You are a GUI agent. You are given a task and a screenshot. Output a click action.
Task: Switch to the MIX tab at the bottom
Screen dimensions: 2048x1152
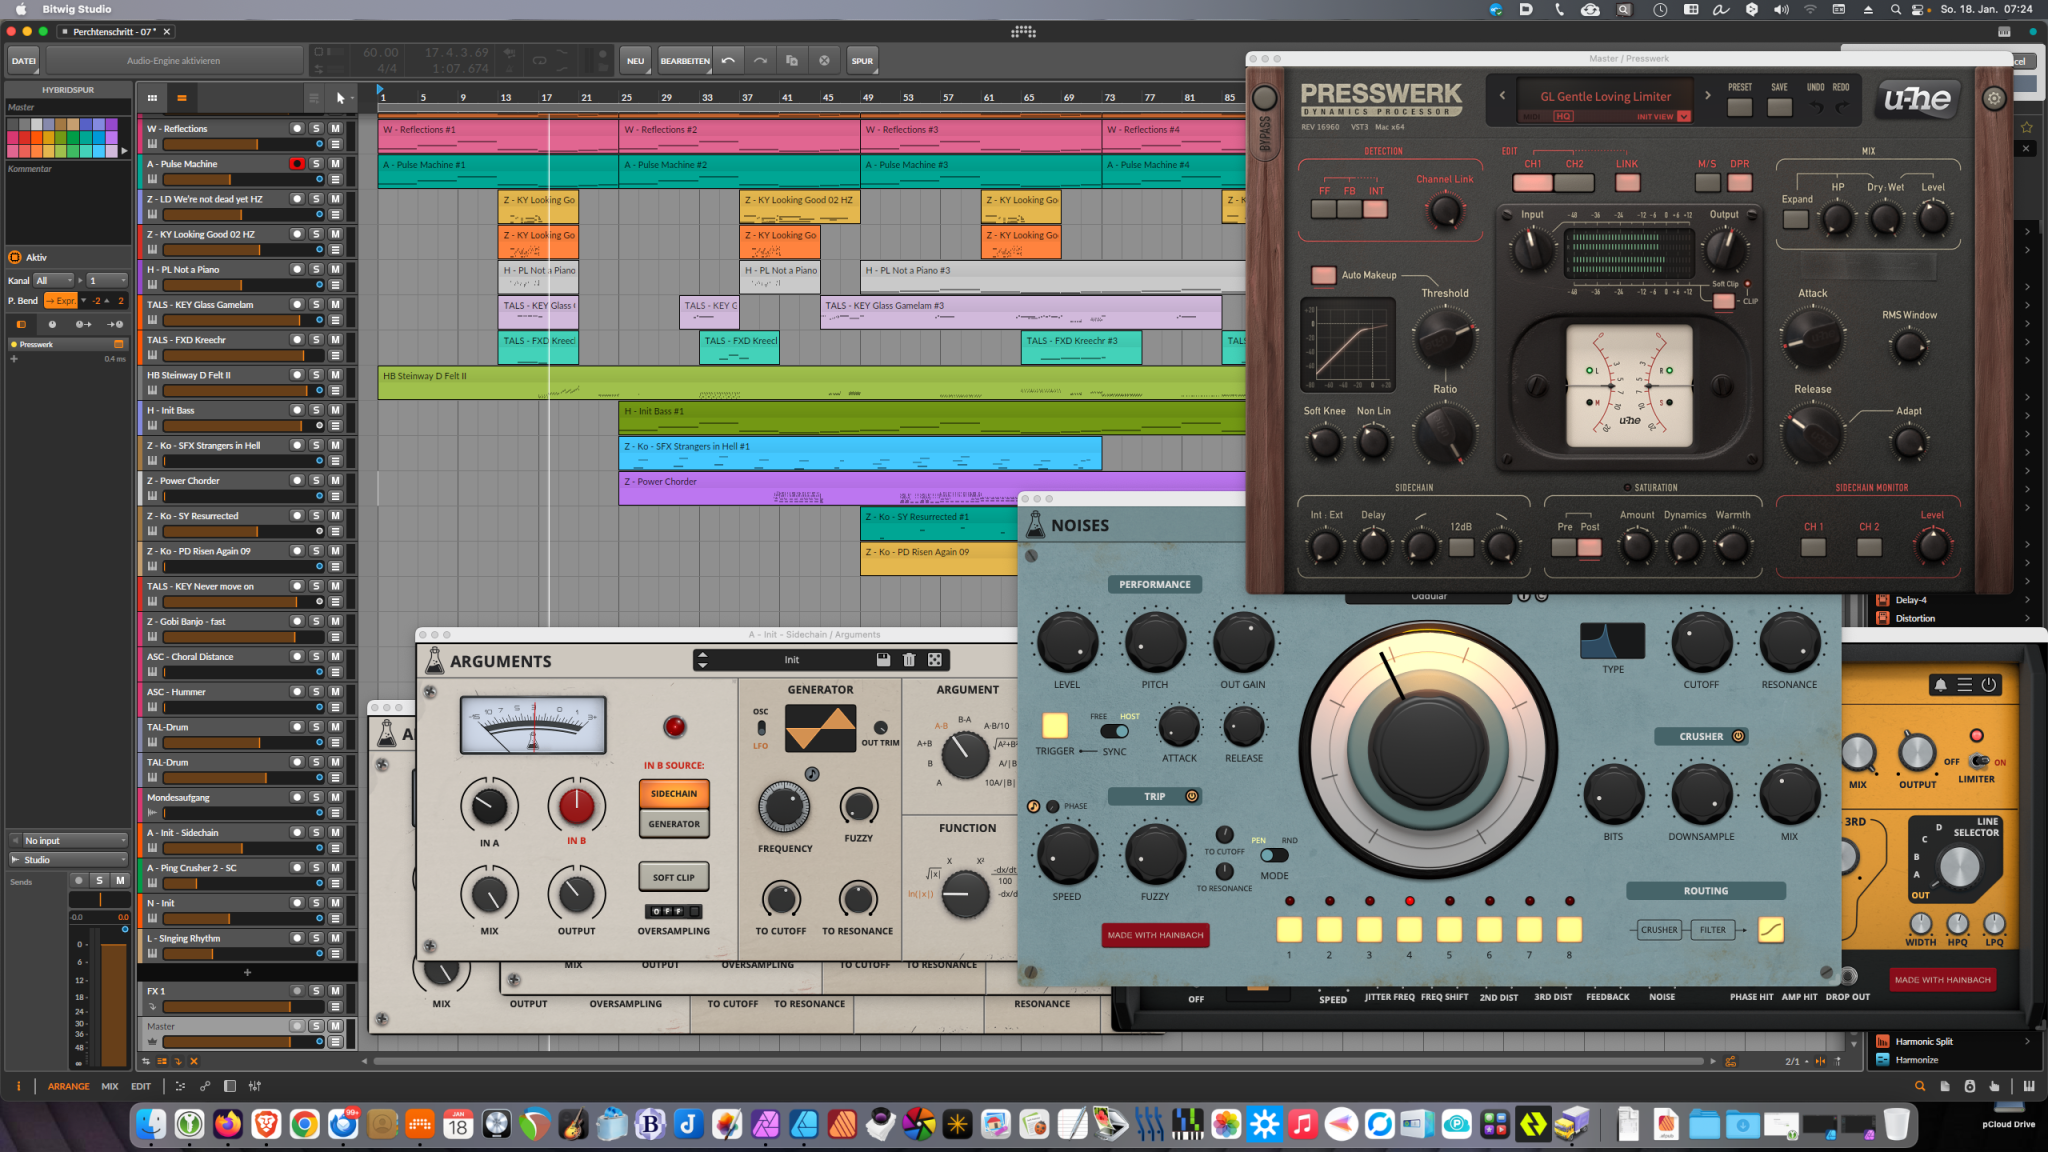(x=110, y=1086)
